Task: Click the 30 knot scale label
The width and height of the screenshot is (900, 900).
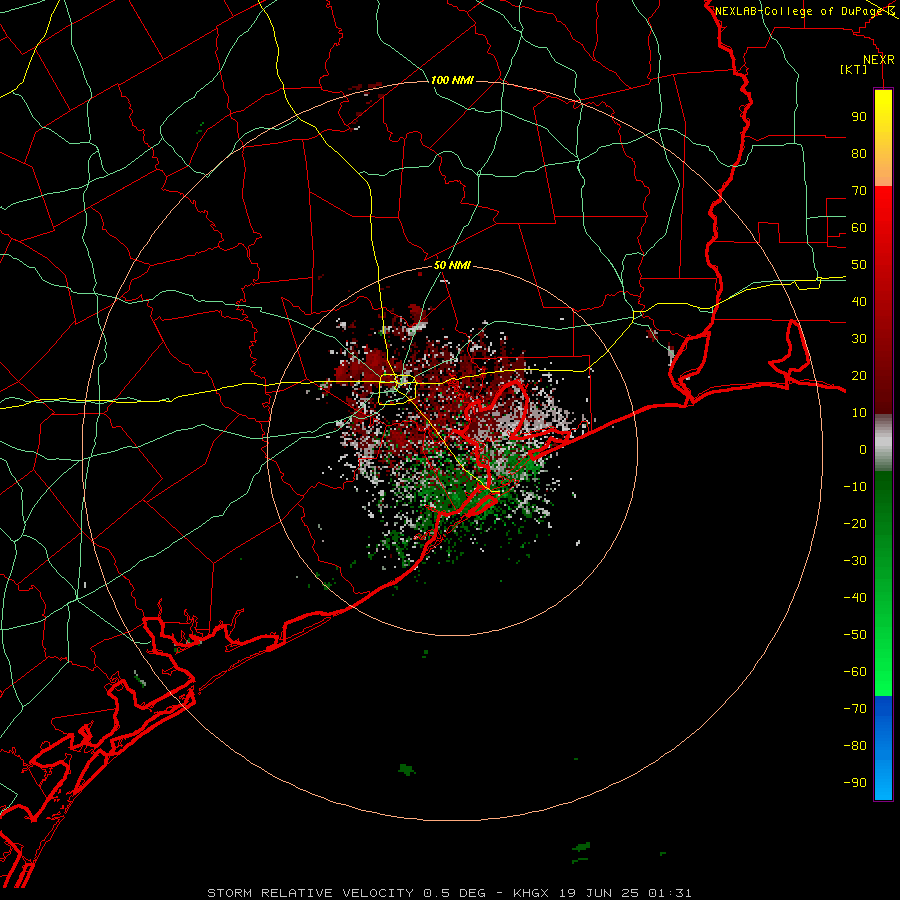Action: [859, 339]
